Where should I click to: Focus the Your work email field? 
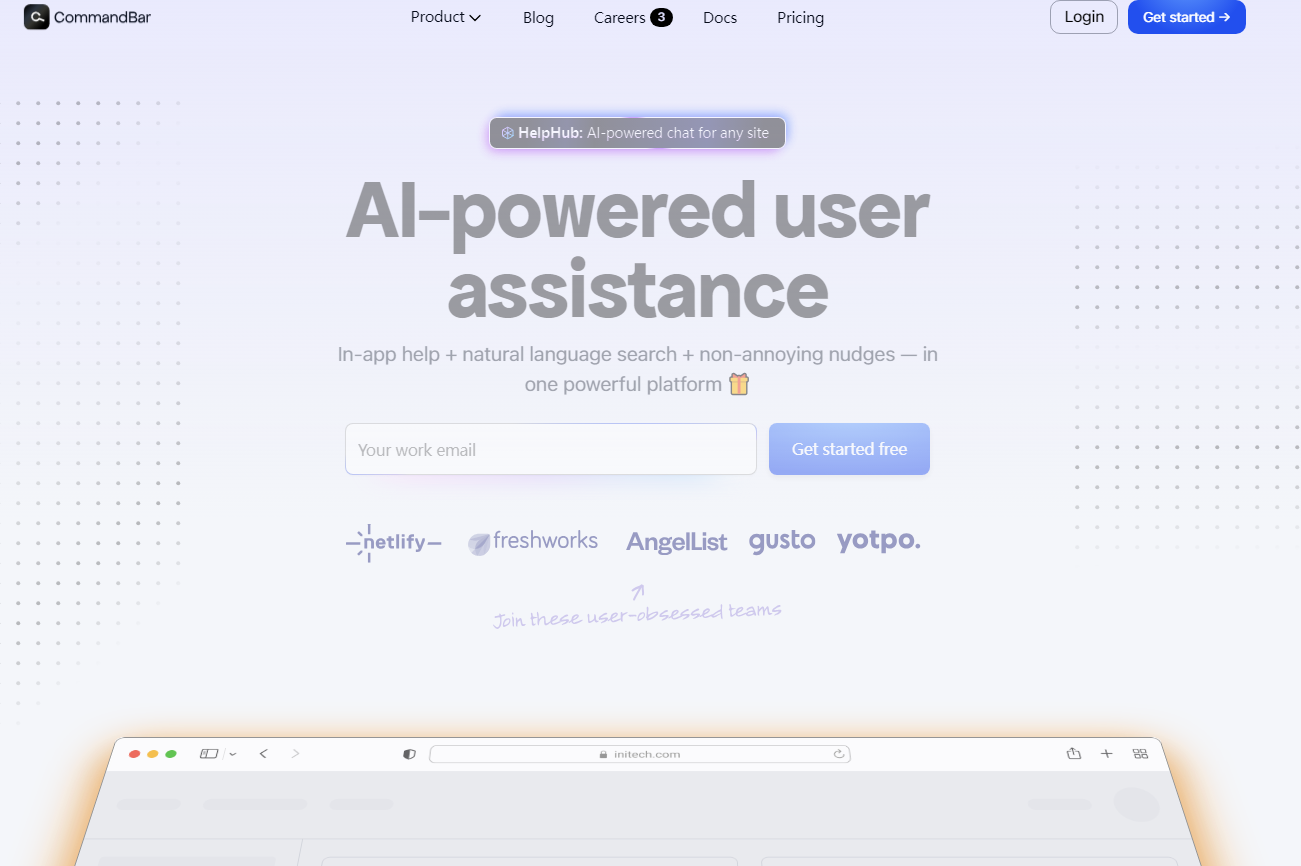(x=550, y=449)
